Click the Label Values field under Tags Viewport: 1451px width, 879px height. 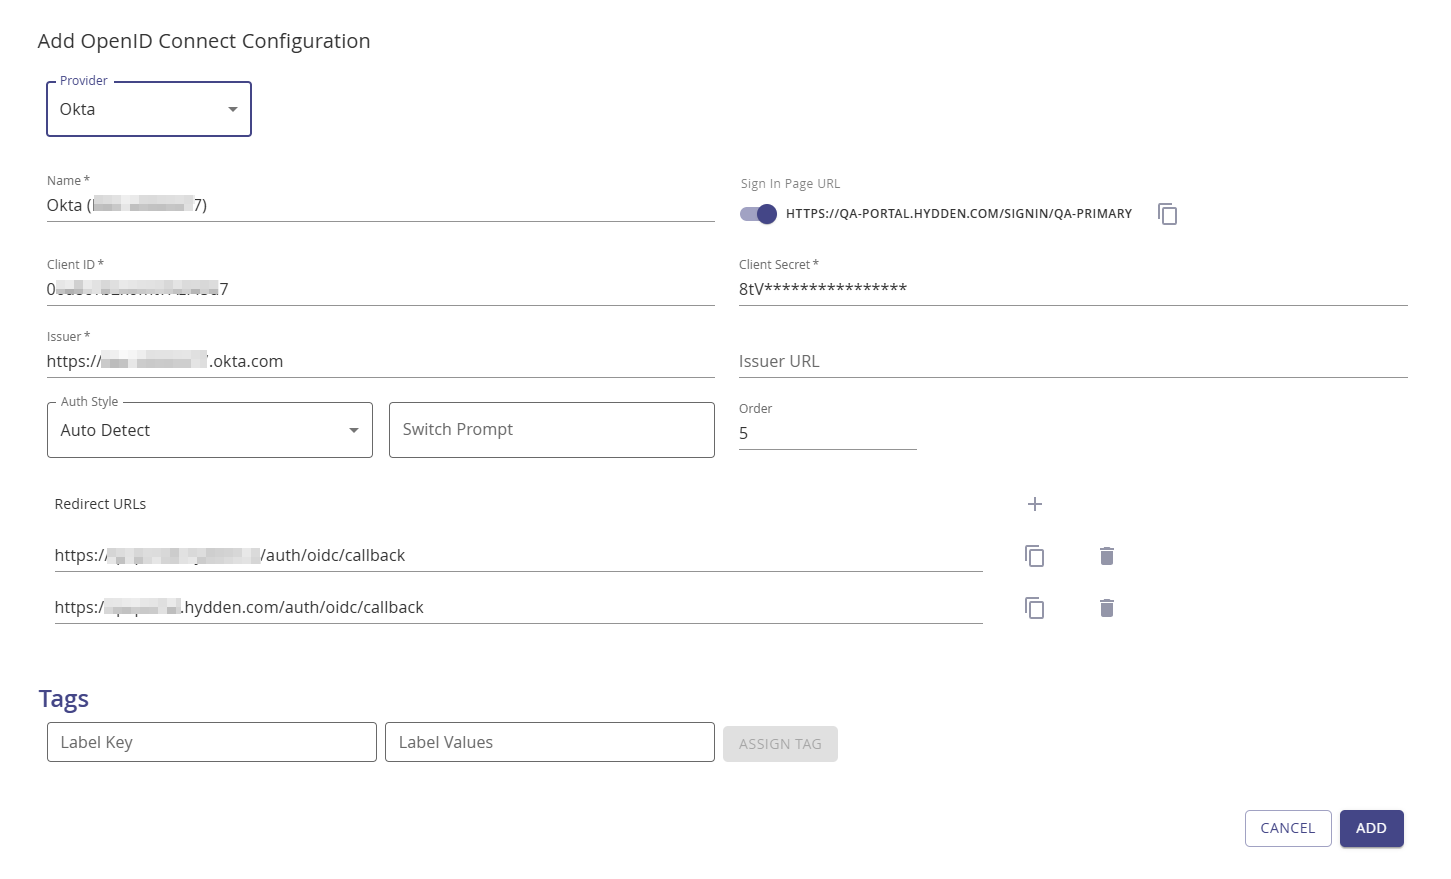click(548, 741)
